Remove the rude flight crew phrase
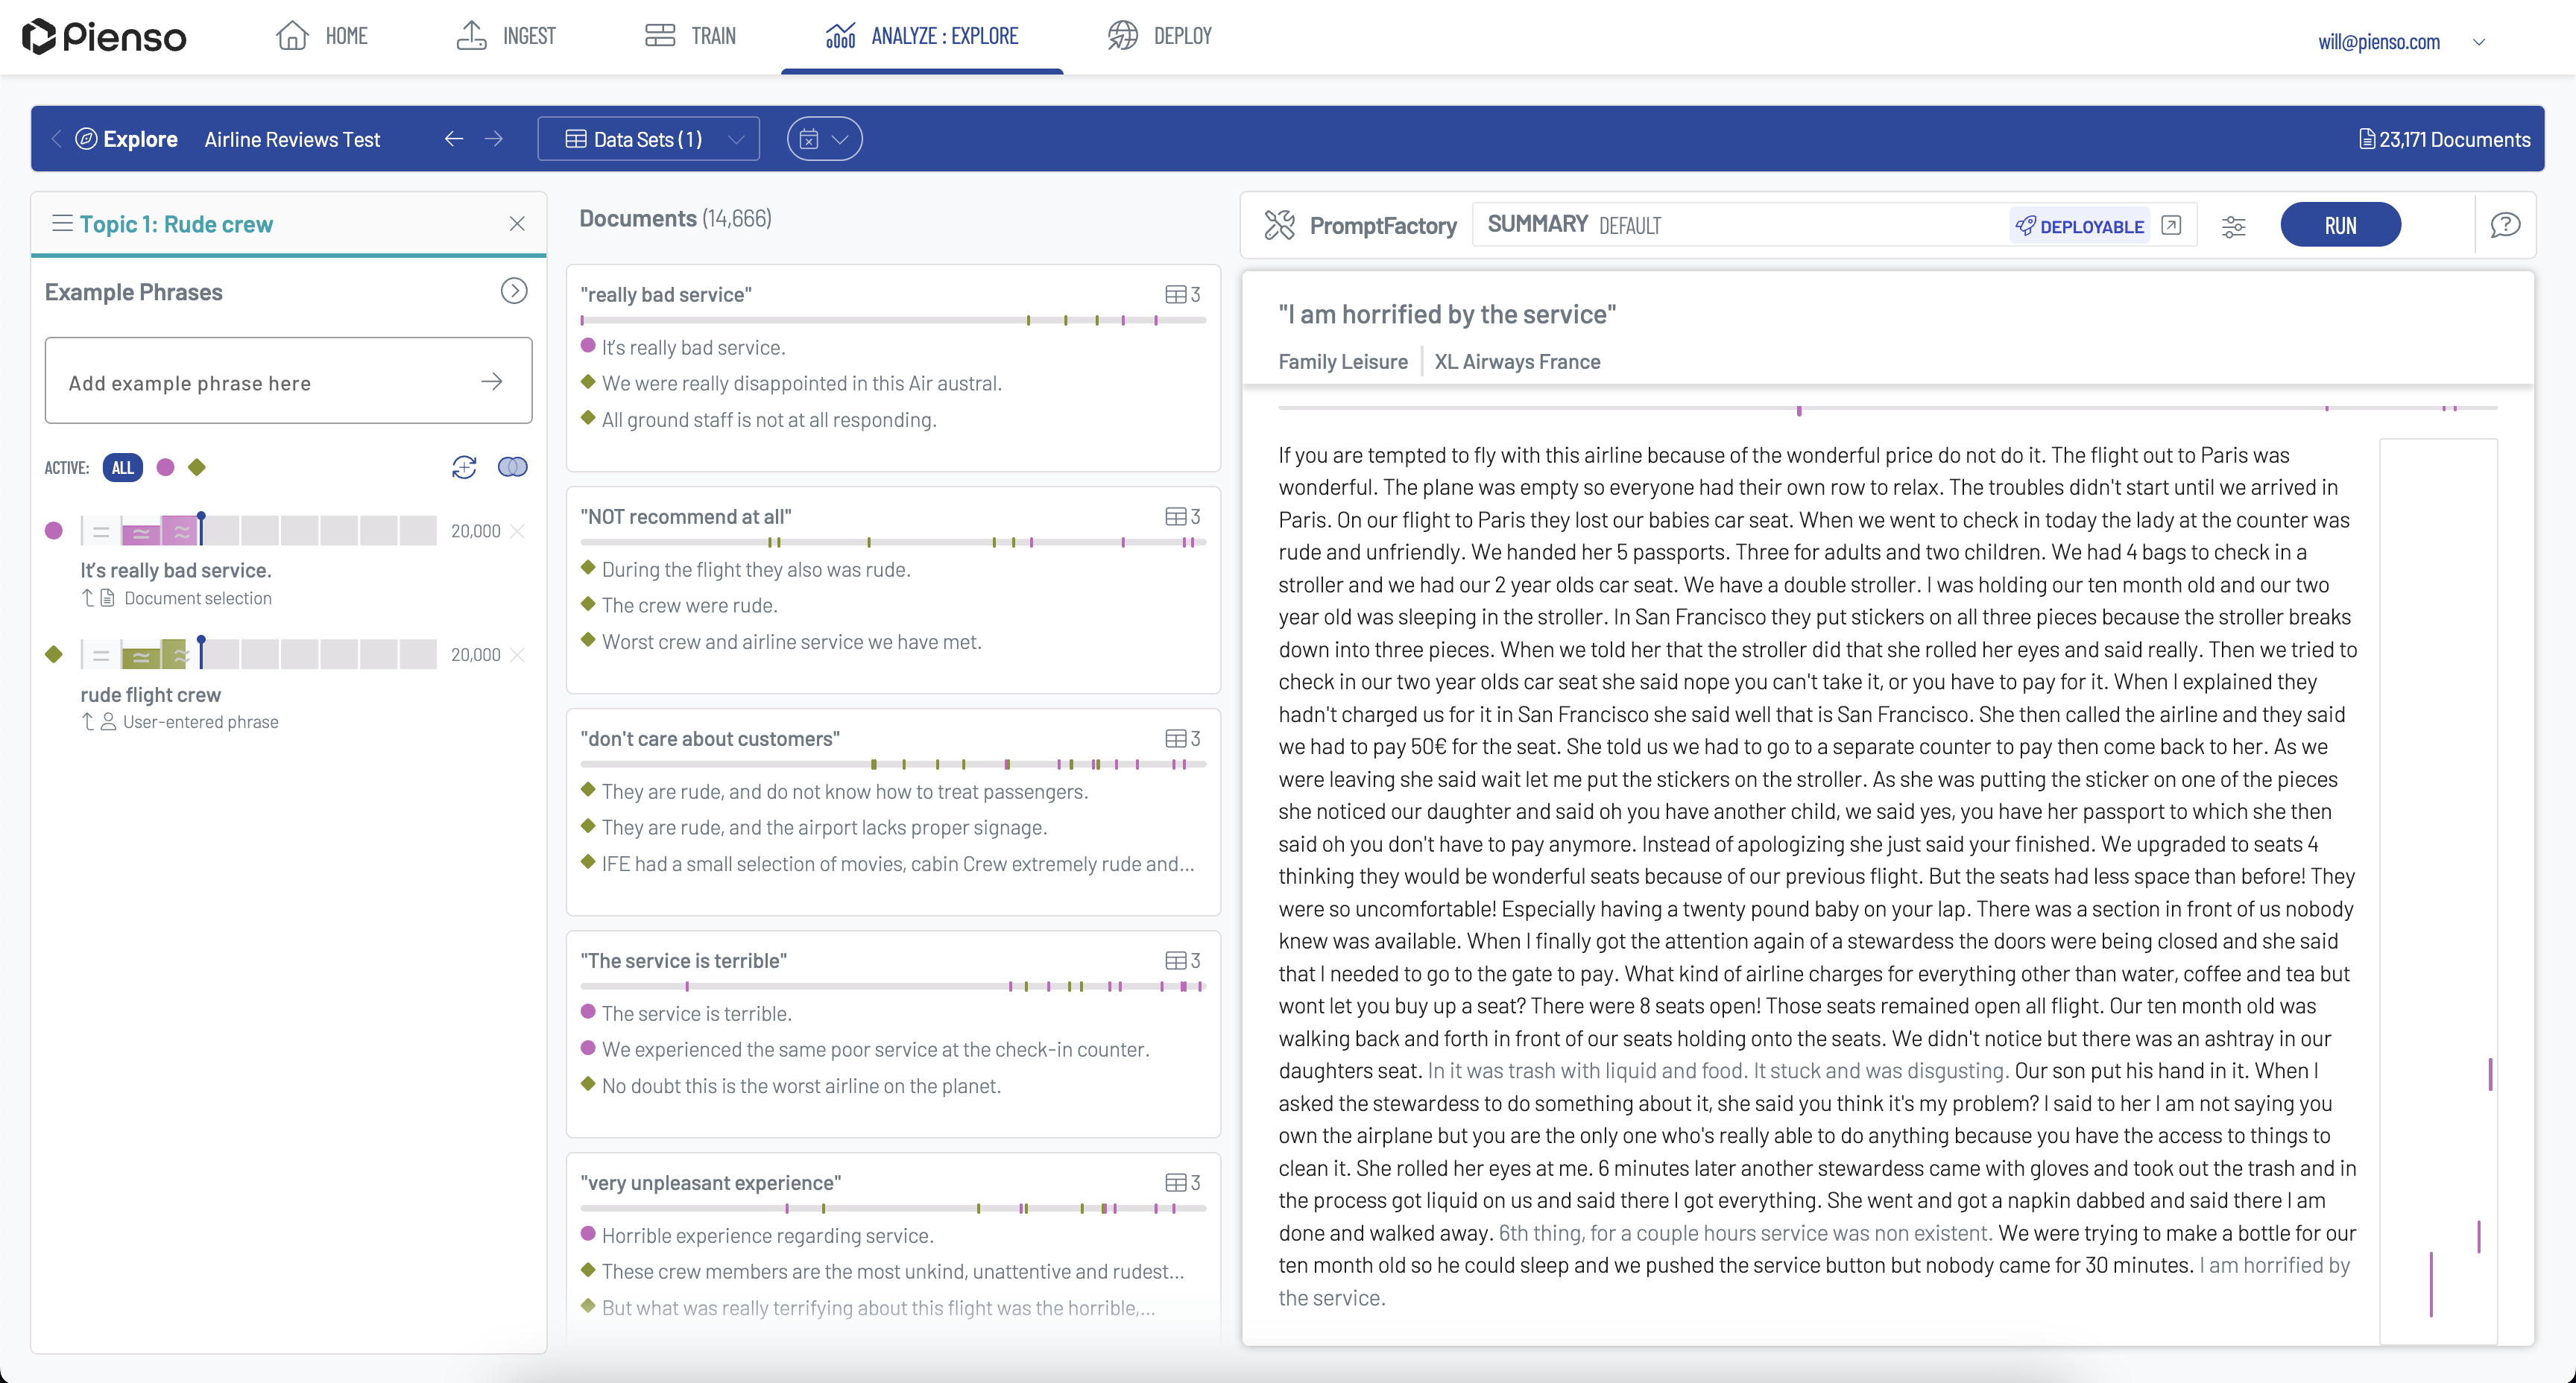This screenshot has width=2576, height=1383. [x=517, y=655]
